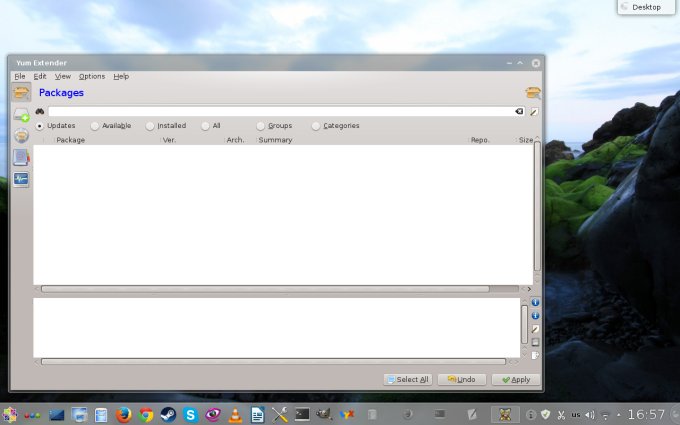This screenshot has height=425, width=680.
Task: Select the Installed radio button
Action: tap(150, 126)
